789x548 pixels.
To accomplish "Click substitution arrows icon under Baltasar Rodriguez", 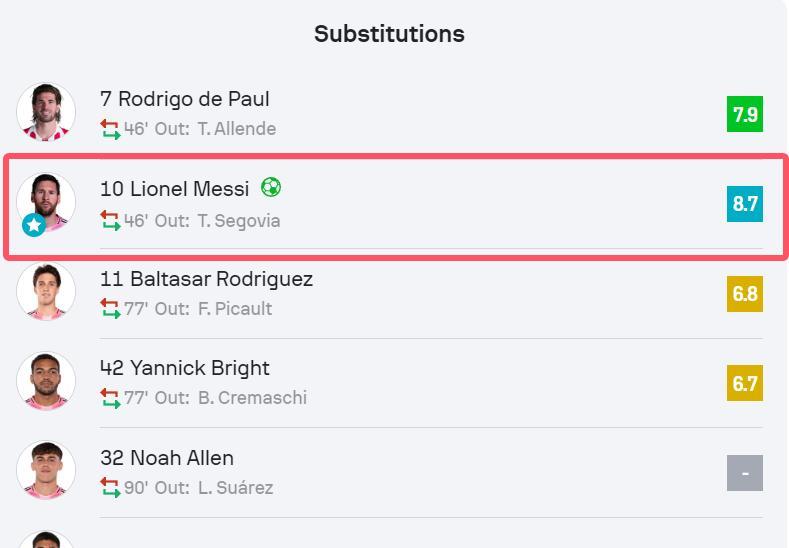I will click(110, 308).
